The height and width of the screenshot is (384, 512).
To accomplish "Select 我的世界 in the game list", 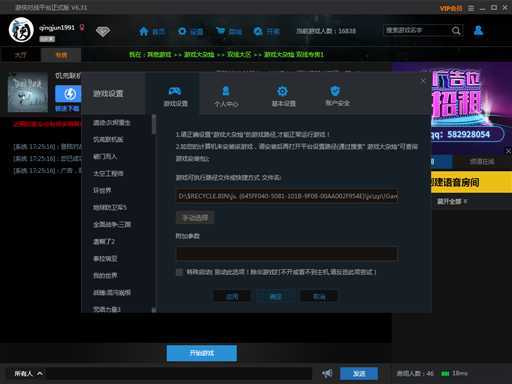I will pyautogui.click(x=105, y=275).
